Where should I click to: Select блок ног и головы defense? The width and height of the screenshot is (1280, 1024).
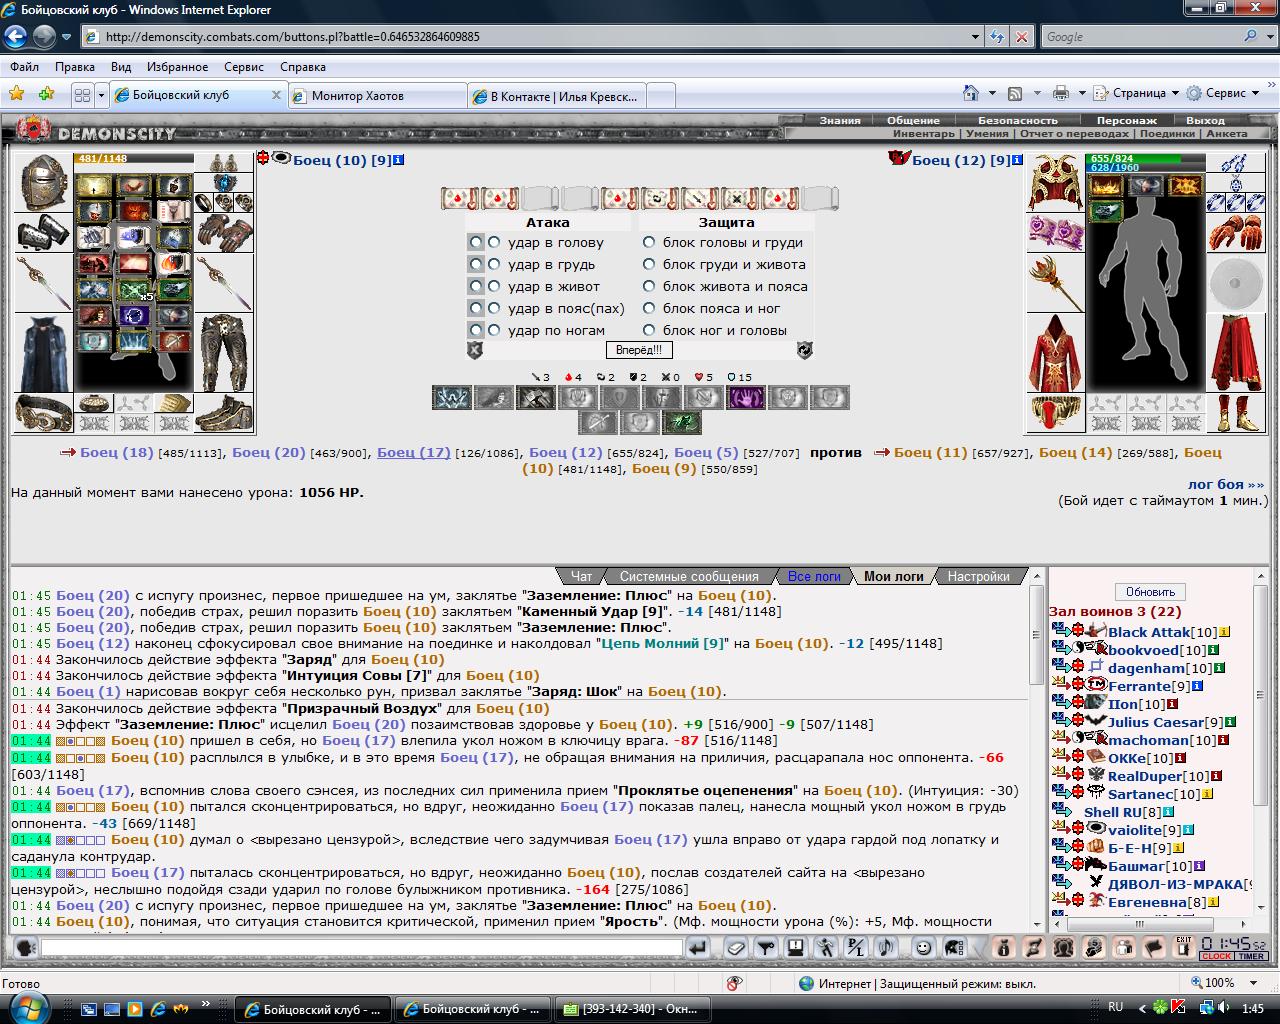[649, 330]
